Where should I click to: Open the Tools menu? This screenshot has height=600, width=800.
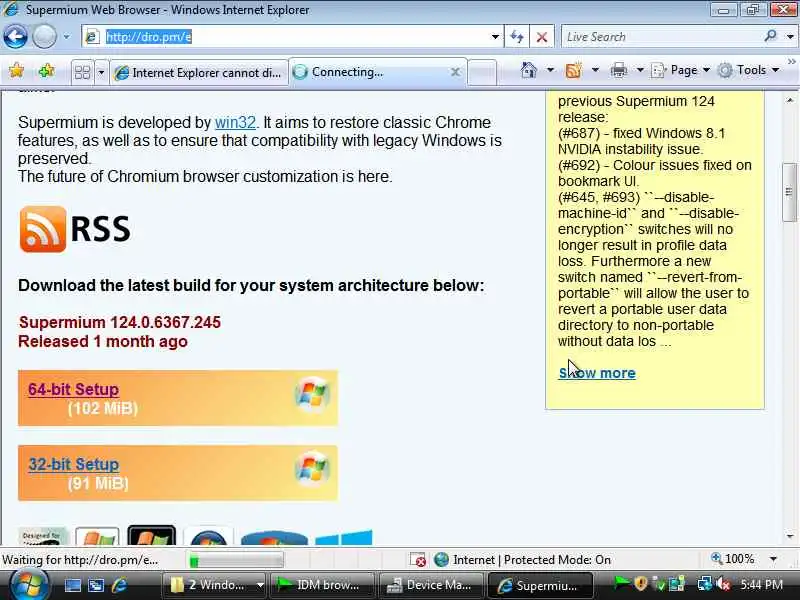pos(748,70)
